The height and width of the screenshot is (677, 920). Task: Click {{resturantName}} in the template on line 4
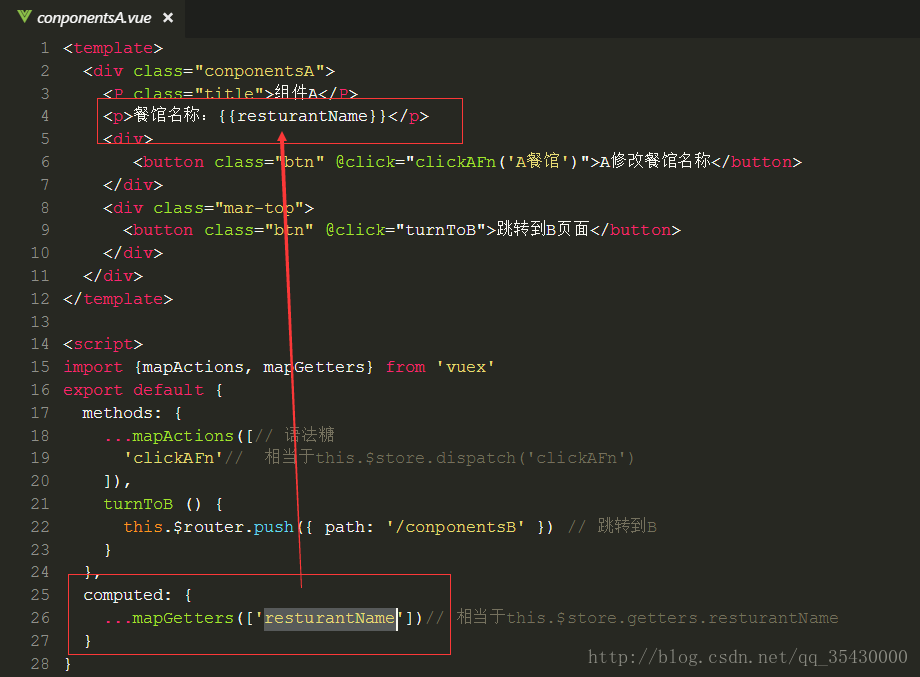pos(302,116)
